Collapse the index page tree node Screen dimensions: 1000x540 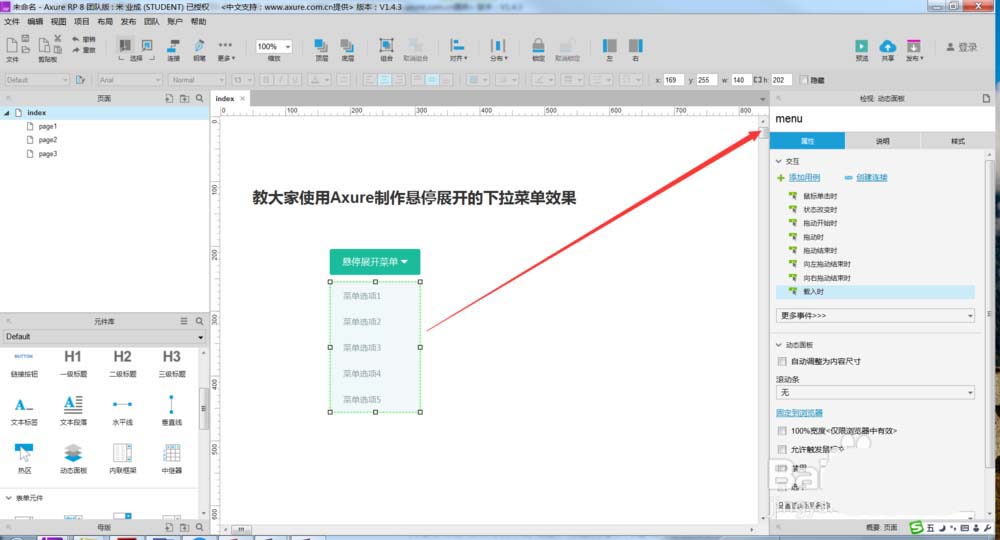7,113
